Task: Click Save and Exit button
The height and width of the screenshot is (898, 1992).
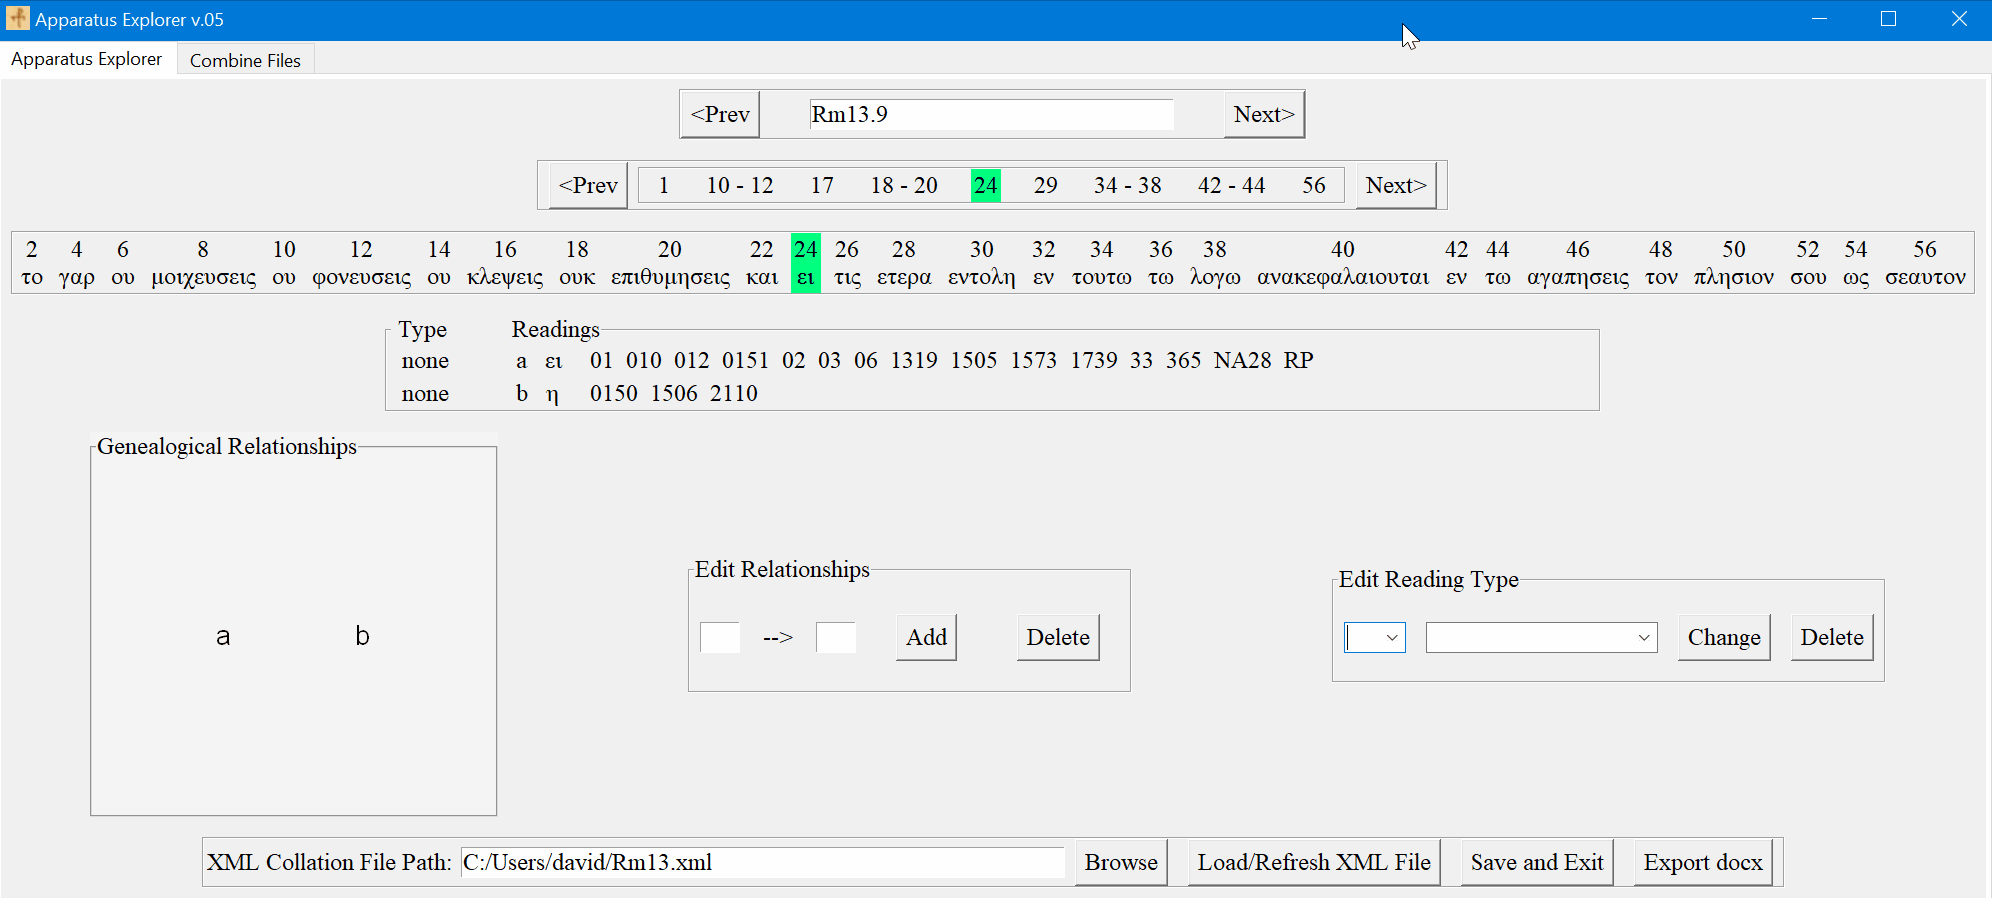Action: [1537, 862]
